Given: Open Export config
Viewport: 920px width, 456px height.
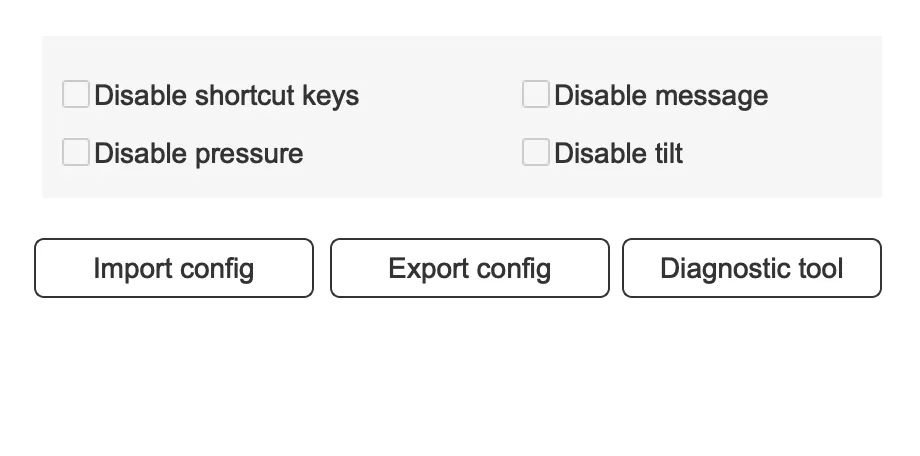Looking at the screenshot, I should pyautogui.click(x=469, y=268).
